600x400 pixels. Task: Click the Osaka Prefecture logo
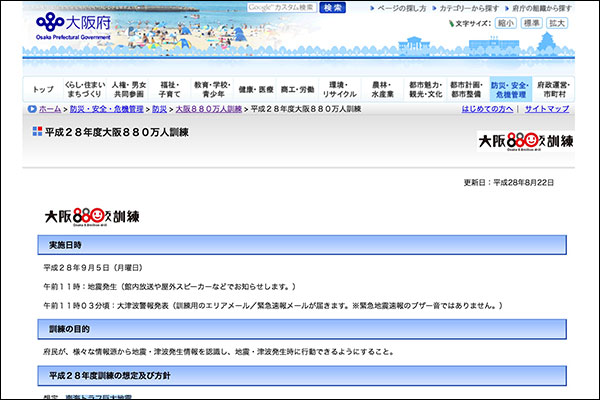tap(70, 22)
